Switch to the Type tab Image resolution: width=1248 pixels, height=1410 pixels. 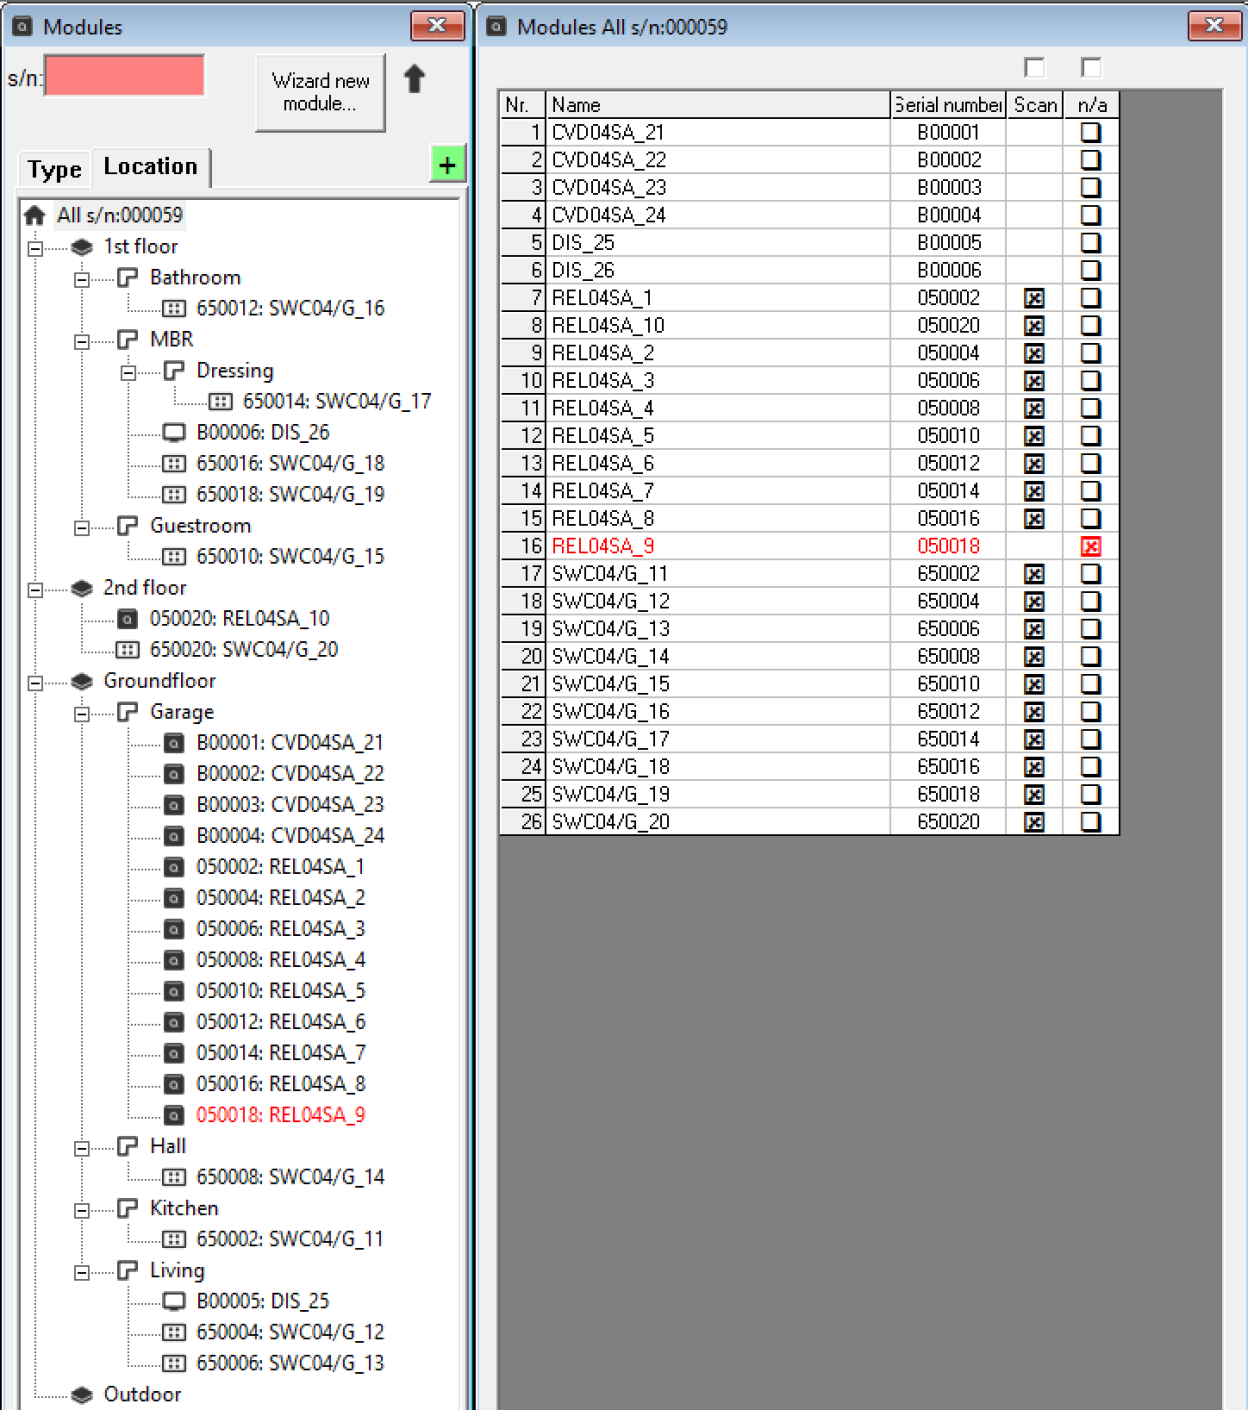[x=55, y=169]
